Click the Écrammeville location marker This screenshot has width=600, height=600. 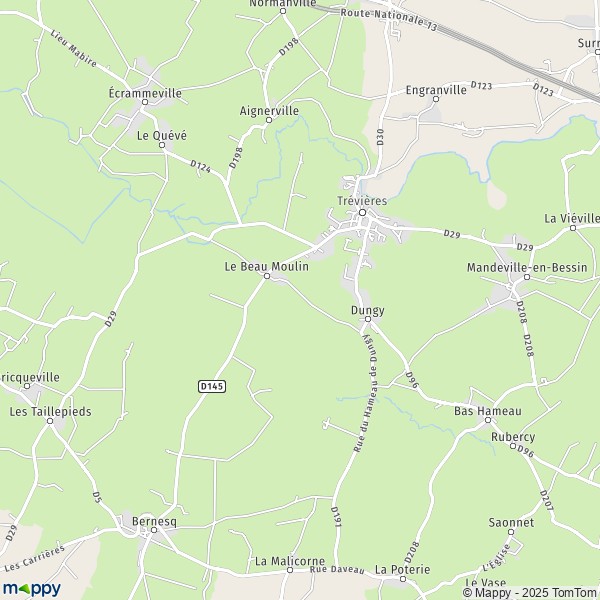pyautogui.click(x=145, y=102)
